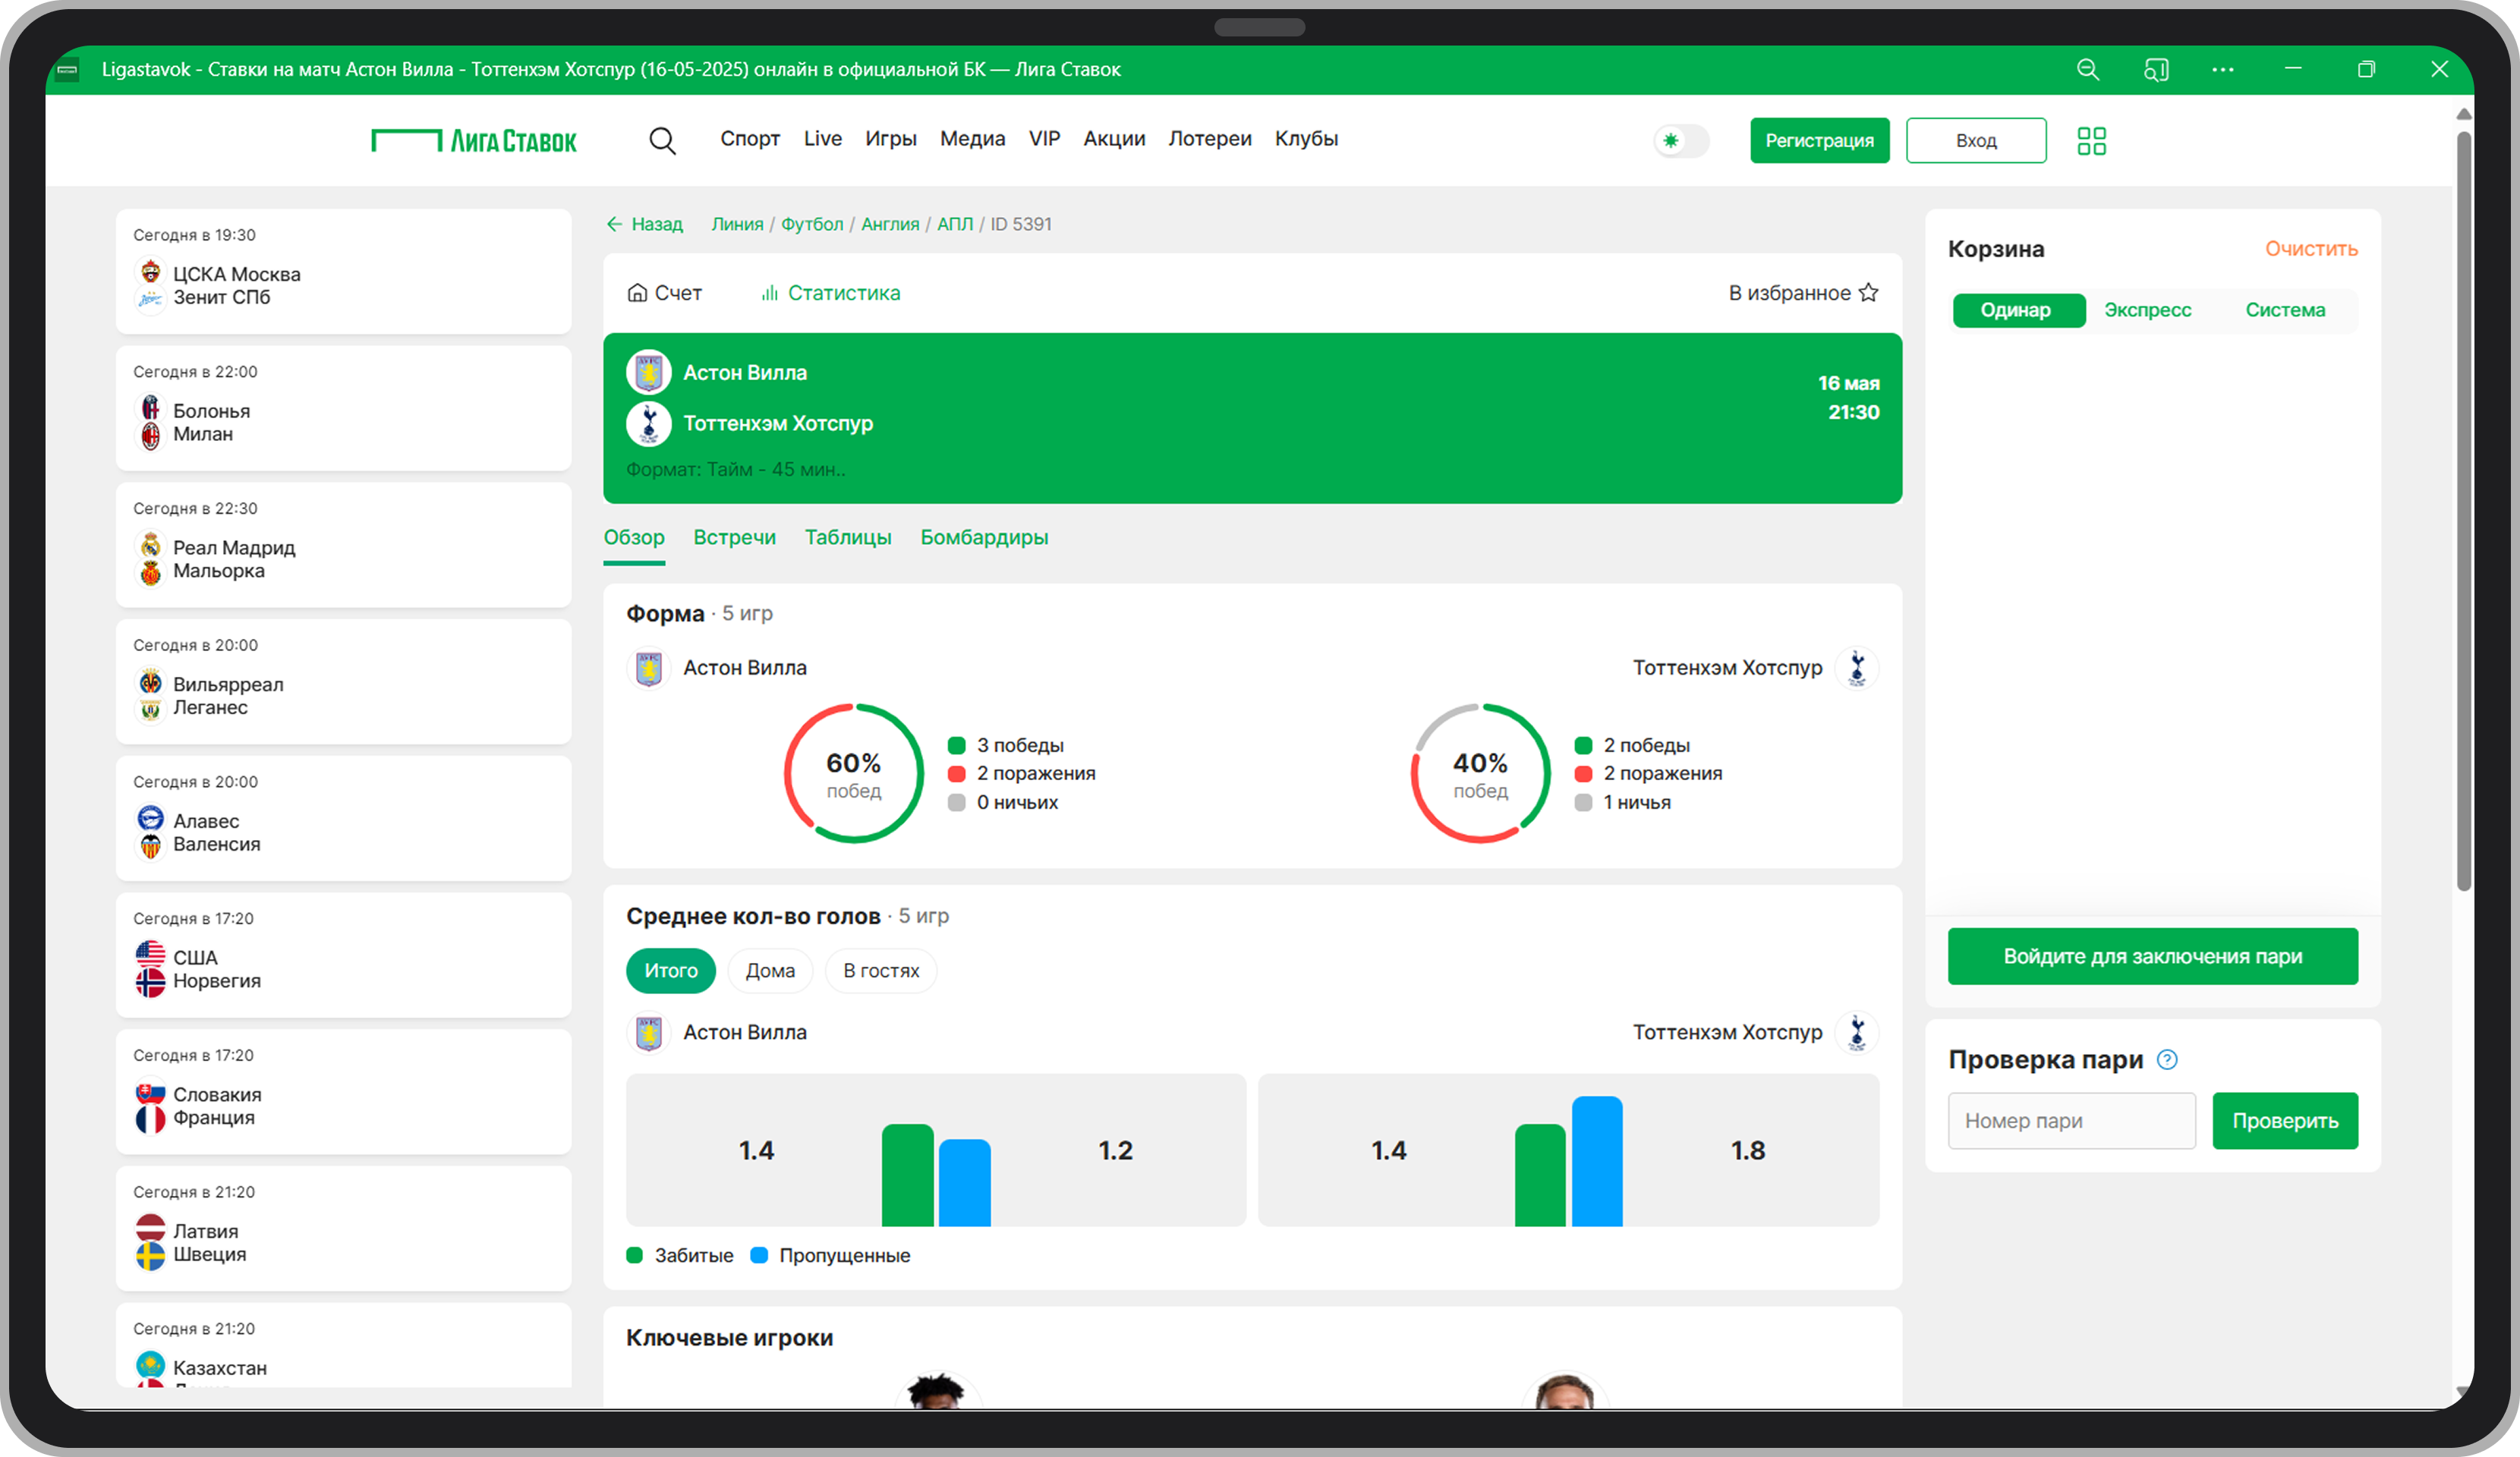Viewport: 2520px width, 1457px height.
Task: Add match to favorites with star icon
Action: coord(1868,293)
